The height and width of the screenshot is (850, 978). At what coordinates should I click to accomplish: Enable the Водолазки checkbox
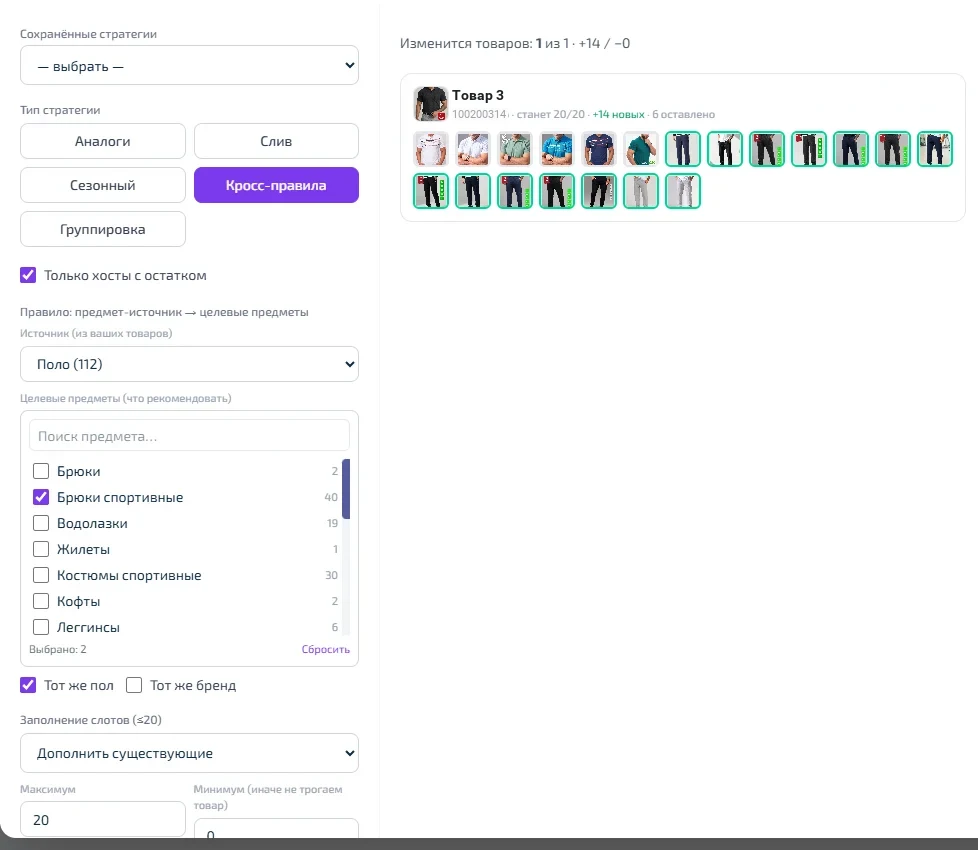(41, 523)
